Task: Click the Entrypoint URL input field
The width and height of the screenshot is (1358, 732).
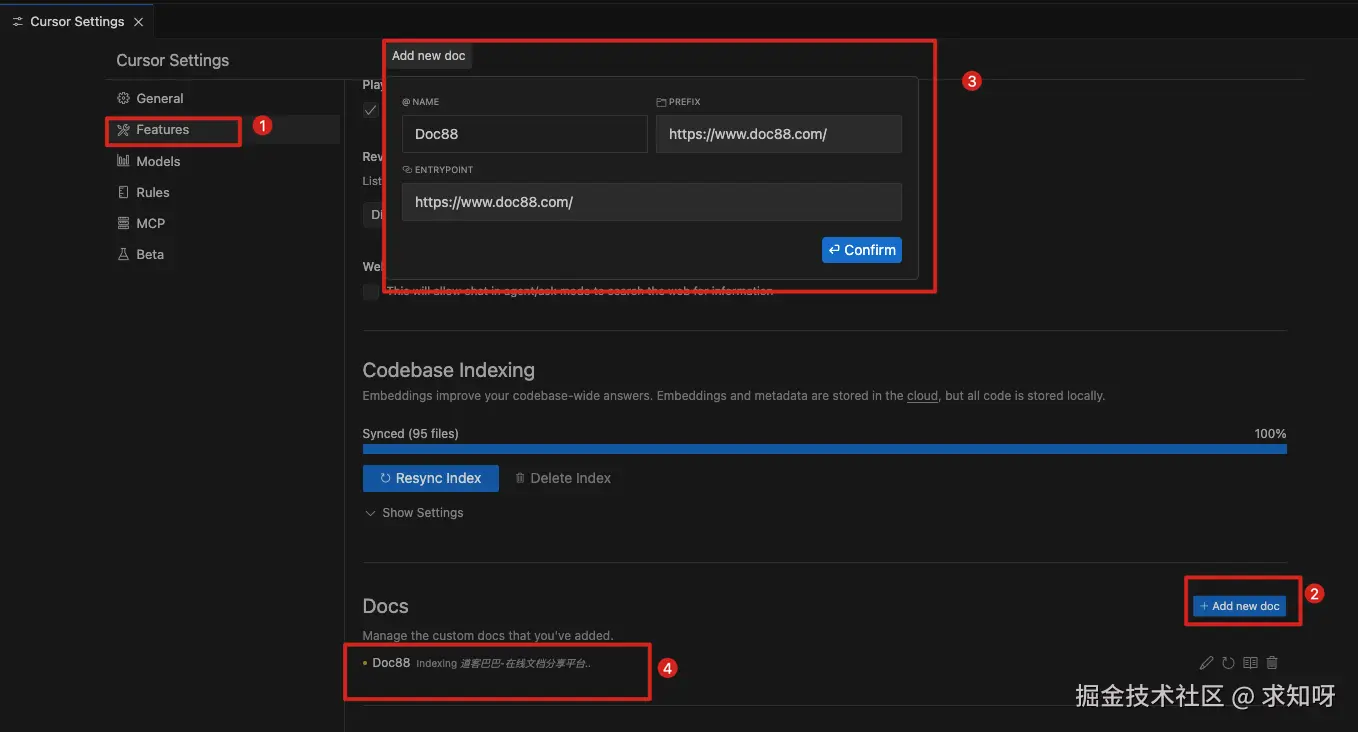Action: pyautogui.click(x=651, y=202)
